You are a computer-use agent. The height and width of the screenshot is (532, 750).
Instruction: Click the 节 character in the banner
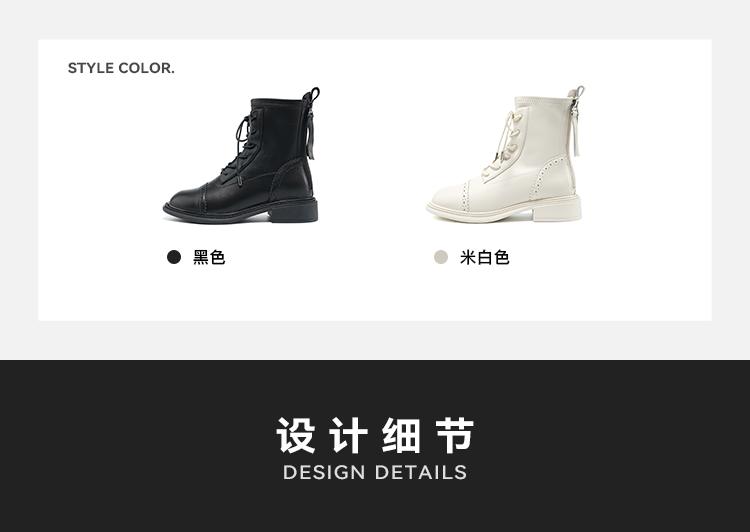coord(455,435)
